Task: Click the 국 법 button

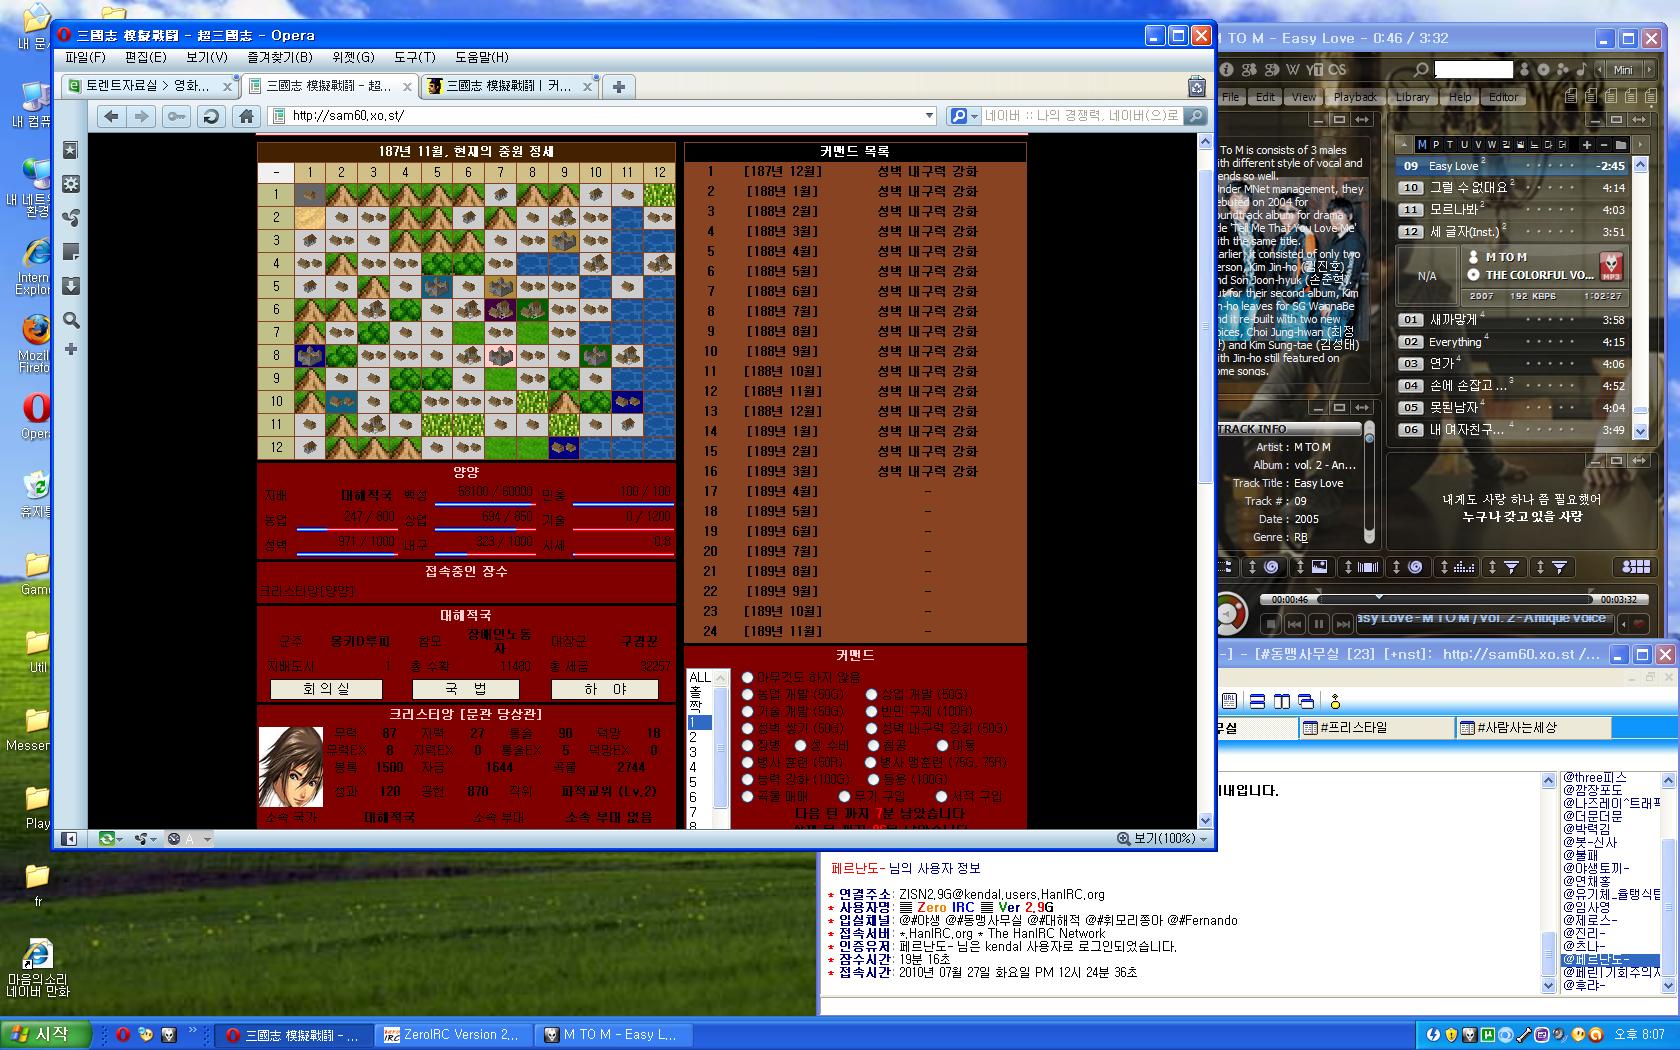Action: tap(465, 689)
